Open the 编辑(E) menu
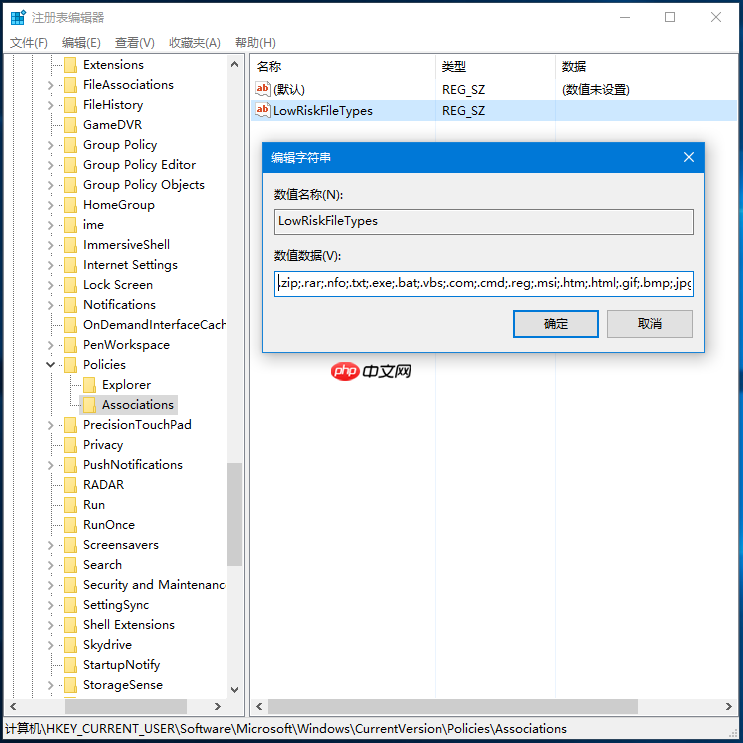 point(81,43)
